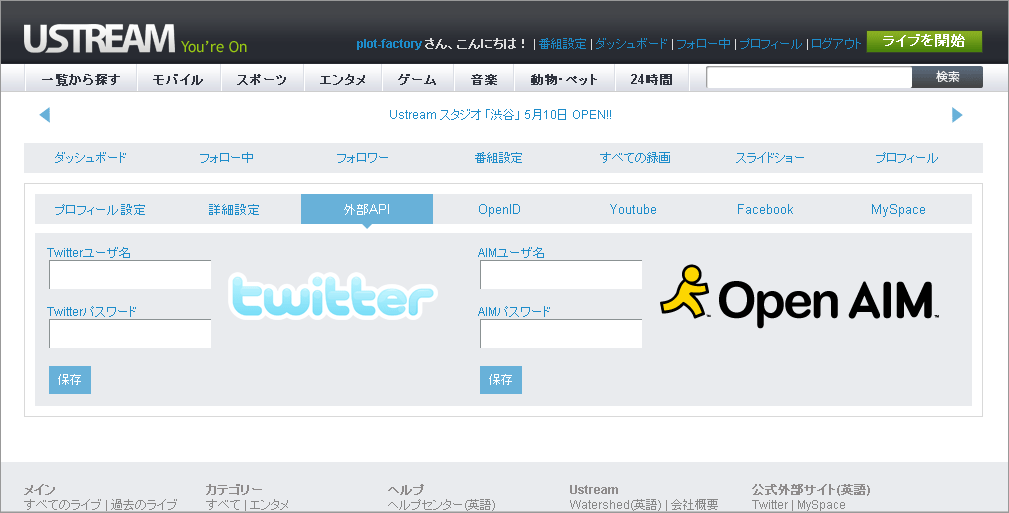Open 番組設定 in the gray account bar
Screen dimensions: 1009x513
pyautogui.click(x=499, y=158)
